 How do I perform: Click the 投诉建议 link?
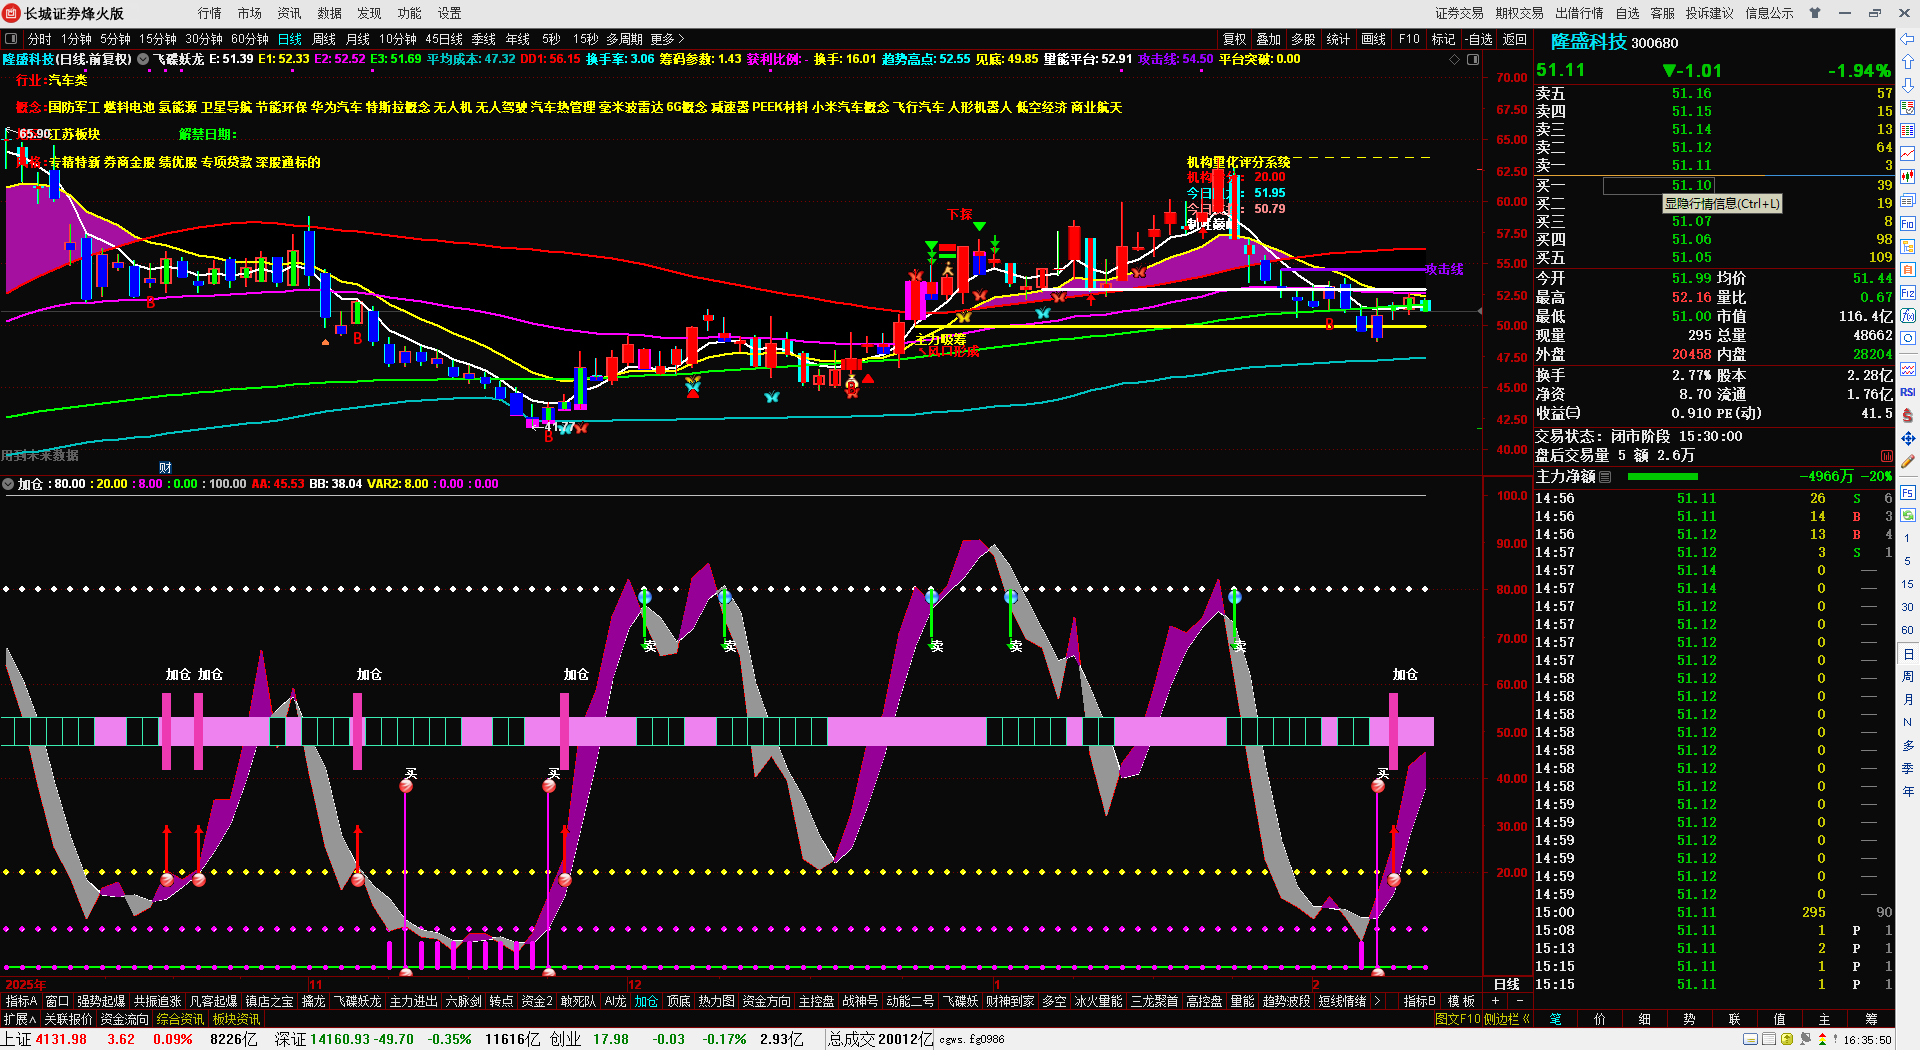pos(1709,13)
